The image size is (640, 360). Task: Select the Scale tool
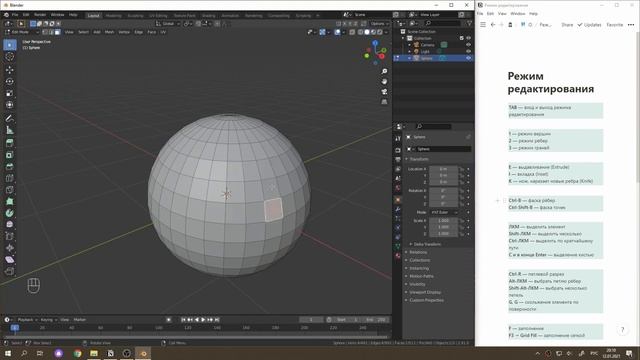click(x=10, y=93)
